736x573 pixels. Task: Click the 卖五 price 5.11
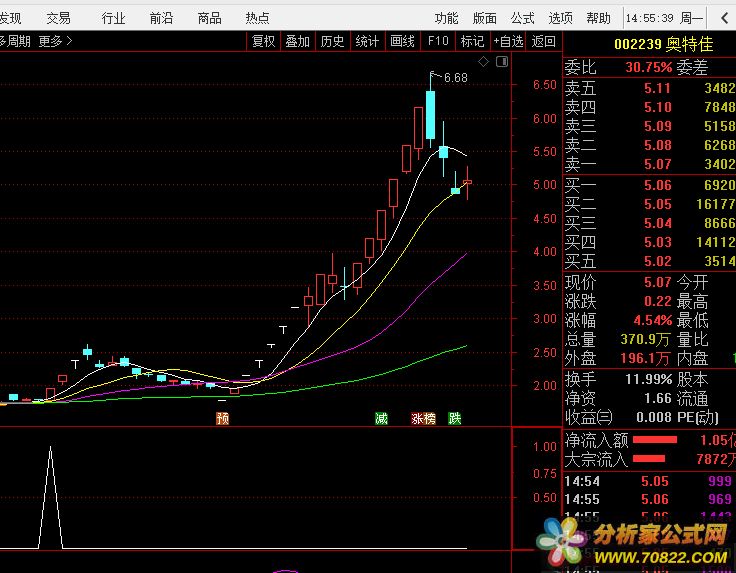(658, 88)
